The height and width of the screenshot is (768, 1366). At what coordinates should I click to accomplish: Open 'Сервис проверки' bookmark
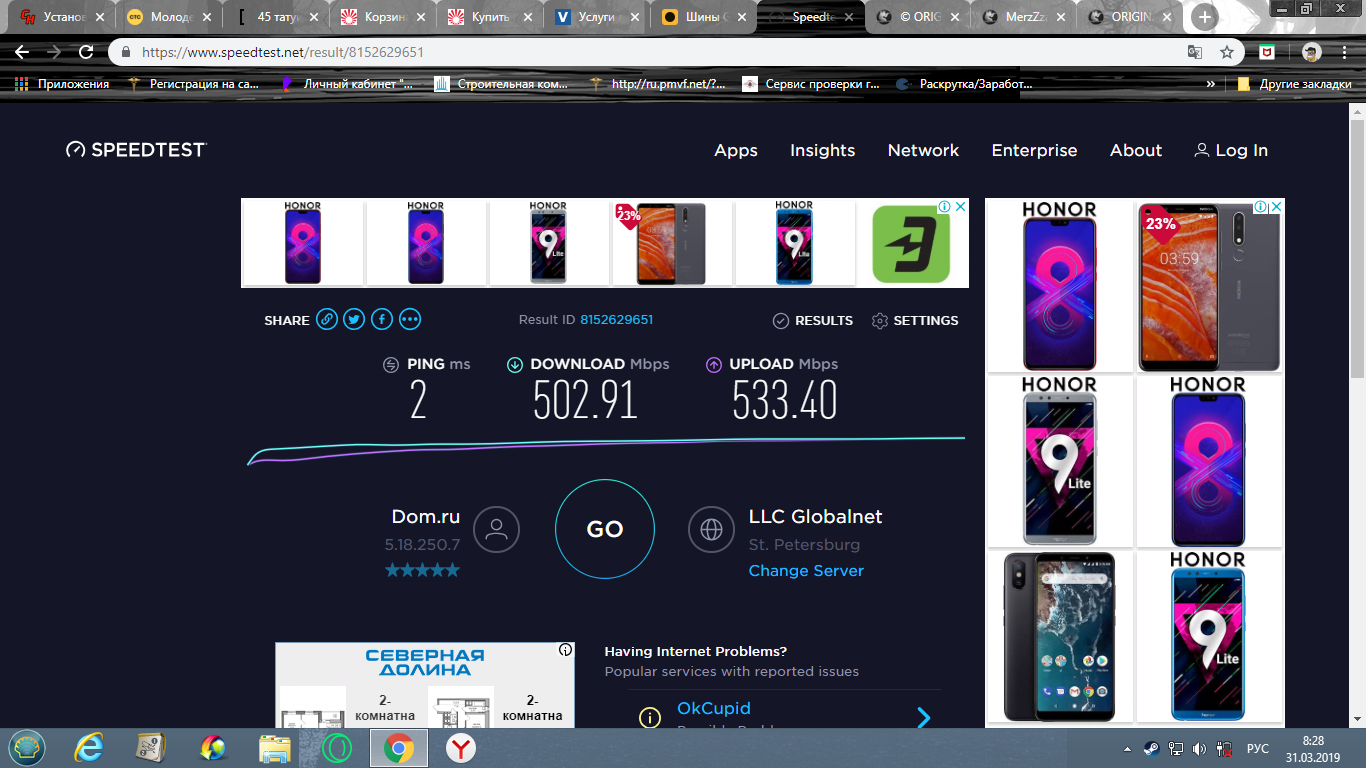pos(811,84)
